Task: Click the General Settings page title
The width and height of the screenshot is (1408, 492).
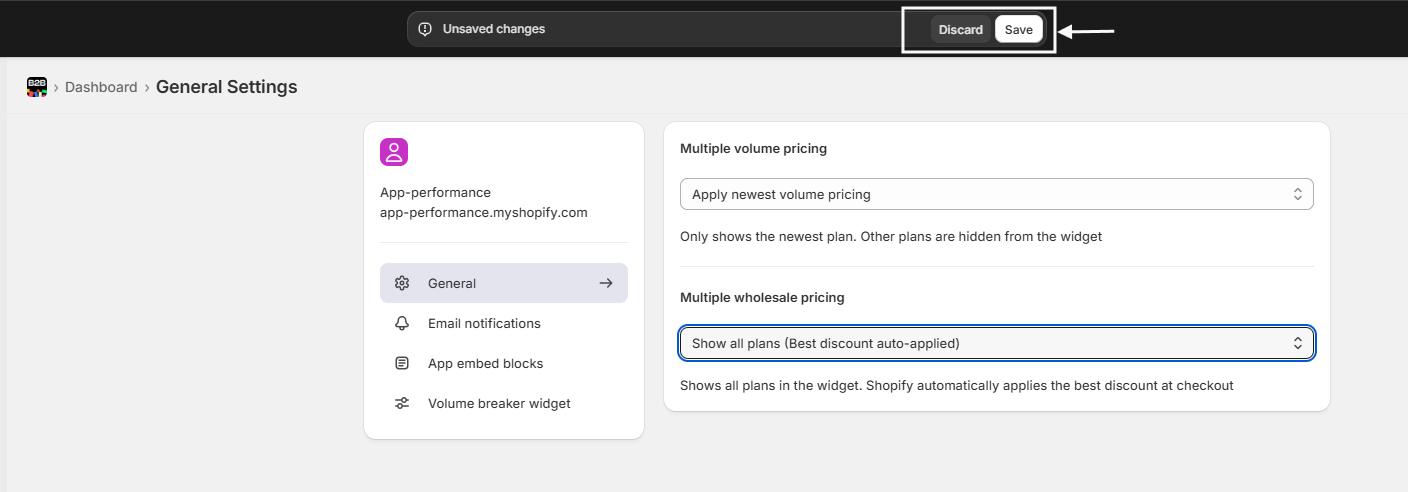Action: 226,87
